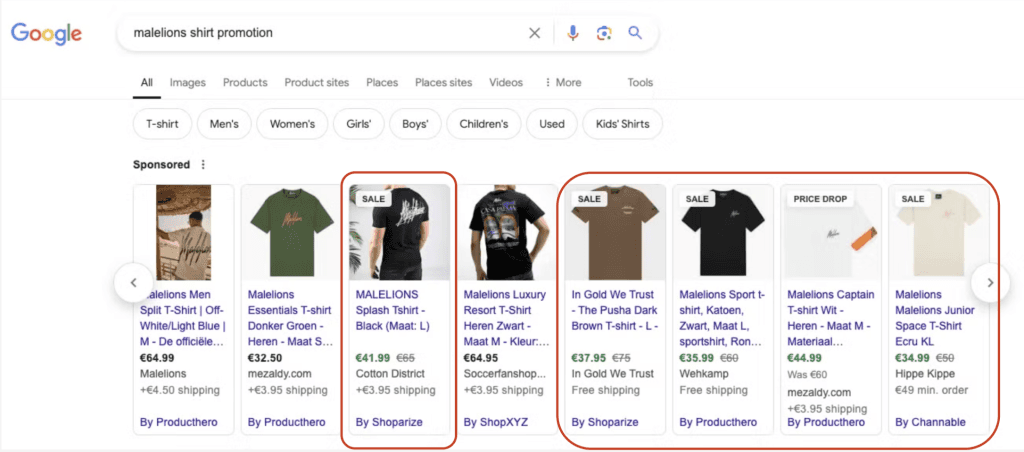Click By Shoparize under In Gold We Trust
Screen dimensions: 1024x452
[x=605, y=422]
